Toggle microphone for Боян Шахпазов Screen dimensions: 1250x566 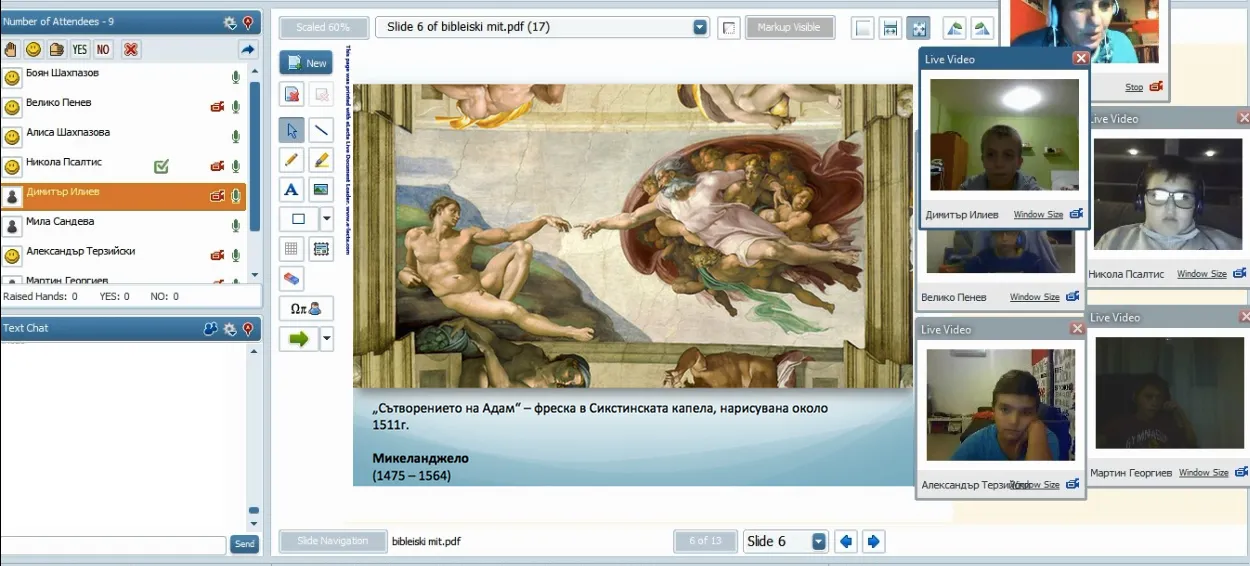(236, 77)
